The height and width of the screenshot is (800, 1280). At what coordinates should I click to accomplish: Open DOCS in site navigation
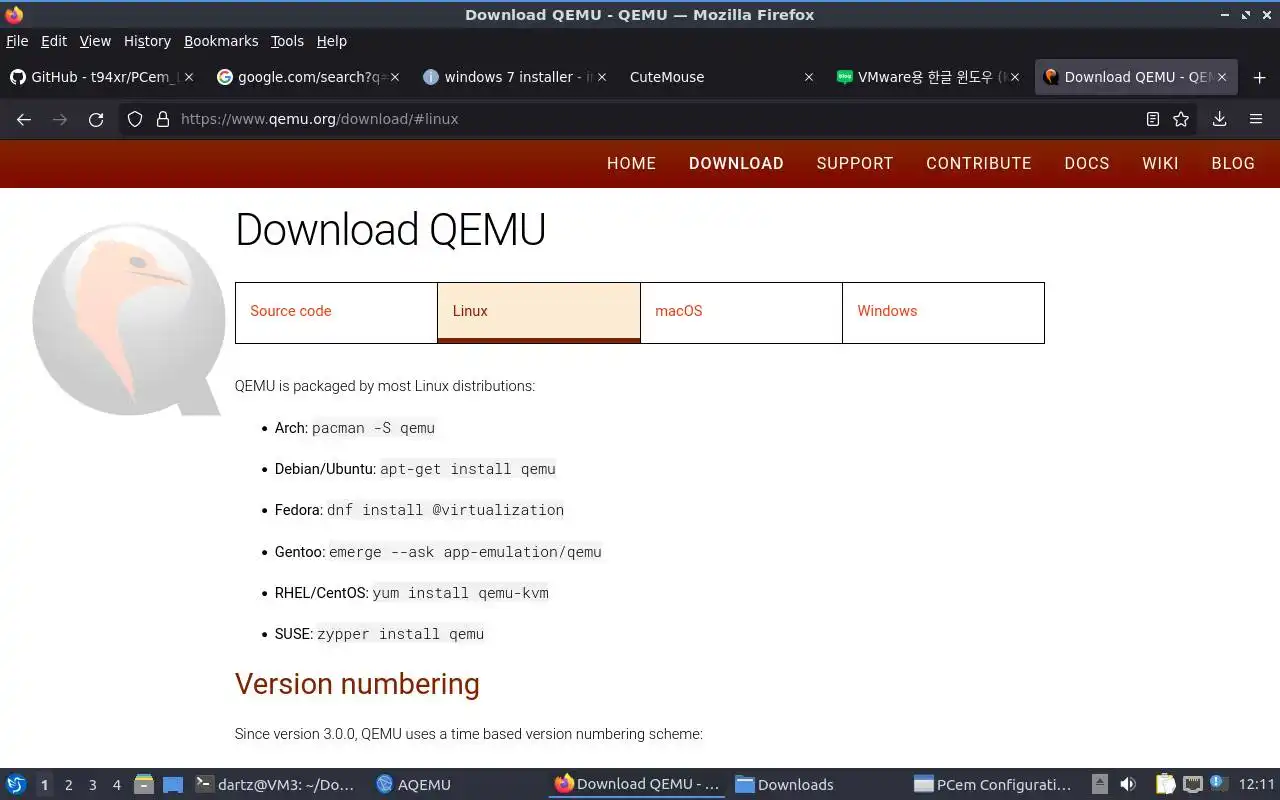(1087, 163)
